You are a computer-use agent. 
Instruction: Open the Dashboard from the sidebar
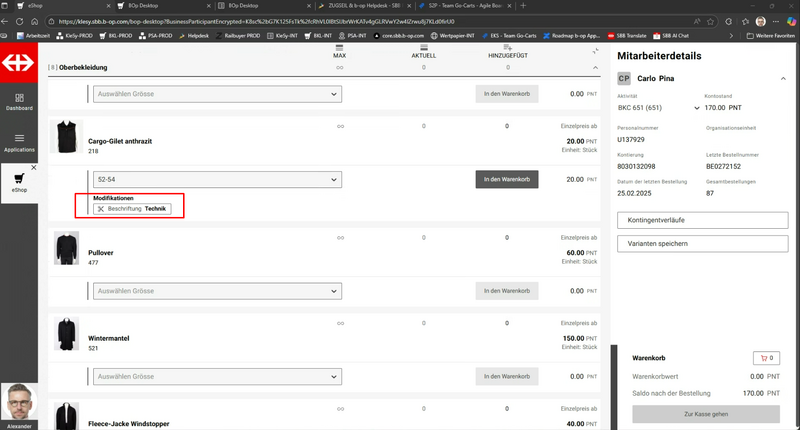click(x=18, y=99)
